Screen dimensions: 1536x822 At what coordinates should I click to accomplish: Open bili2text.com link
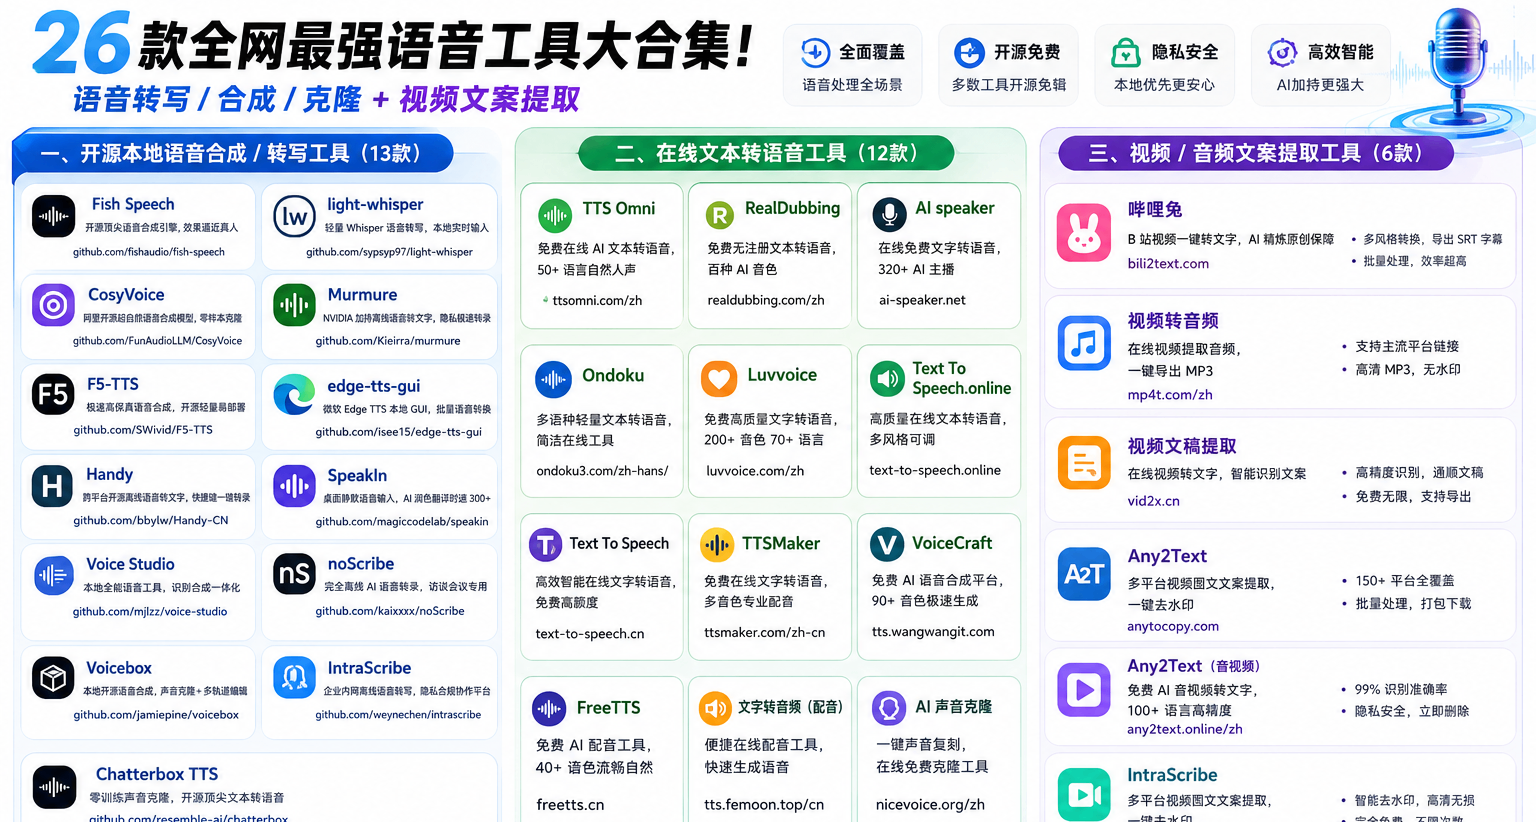pos(1168,264)
